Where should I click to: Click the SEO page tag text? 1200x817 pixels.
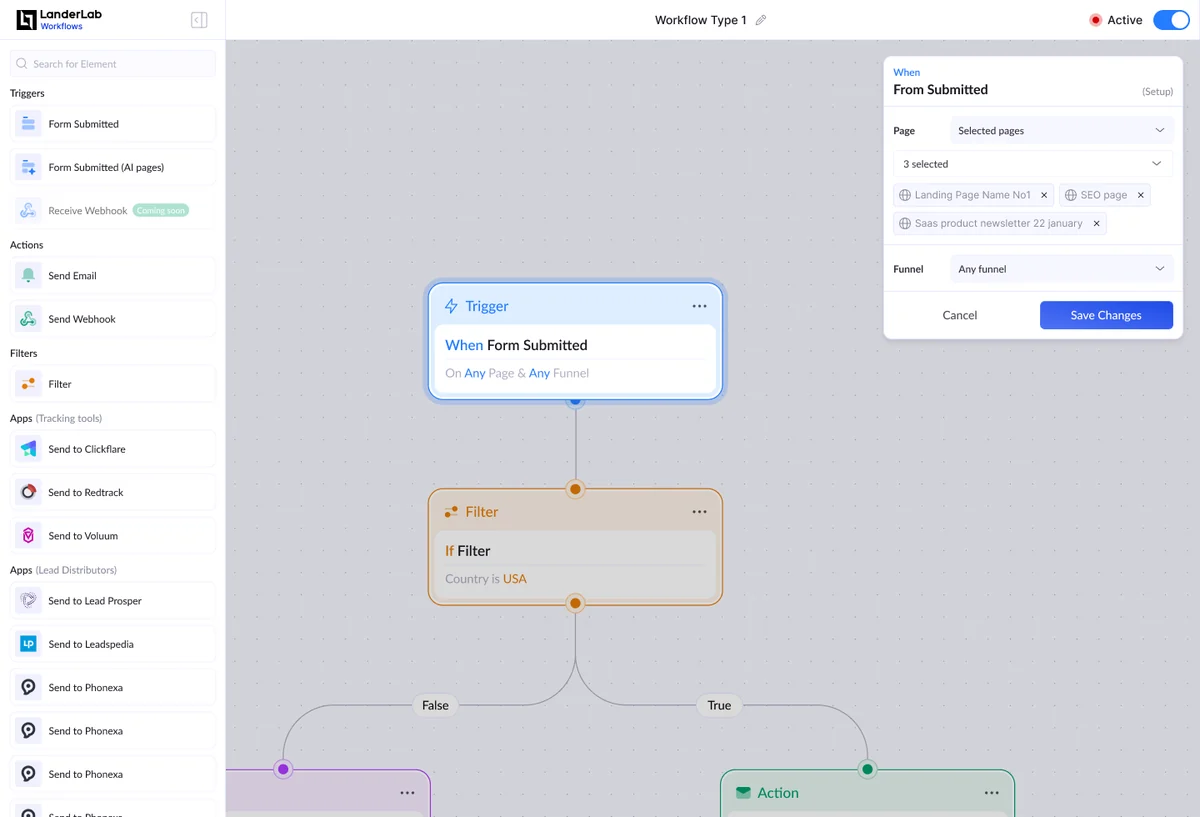coord(1103,195)
